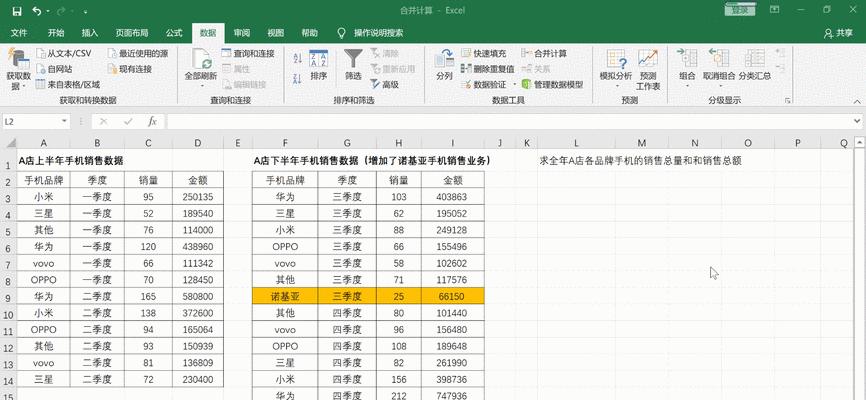Select cell containing 诺基亚

click(x=285, y=297)
